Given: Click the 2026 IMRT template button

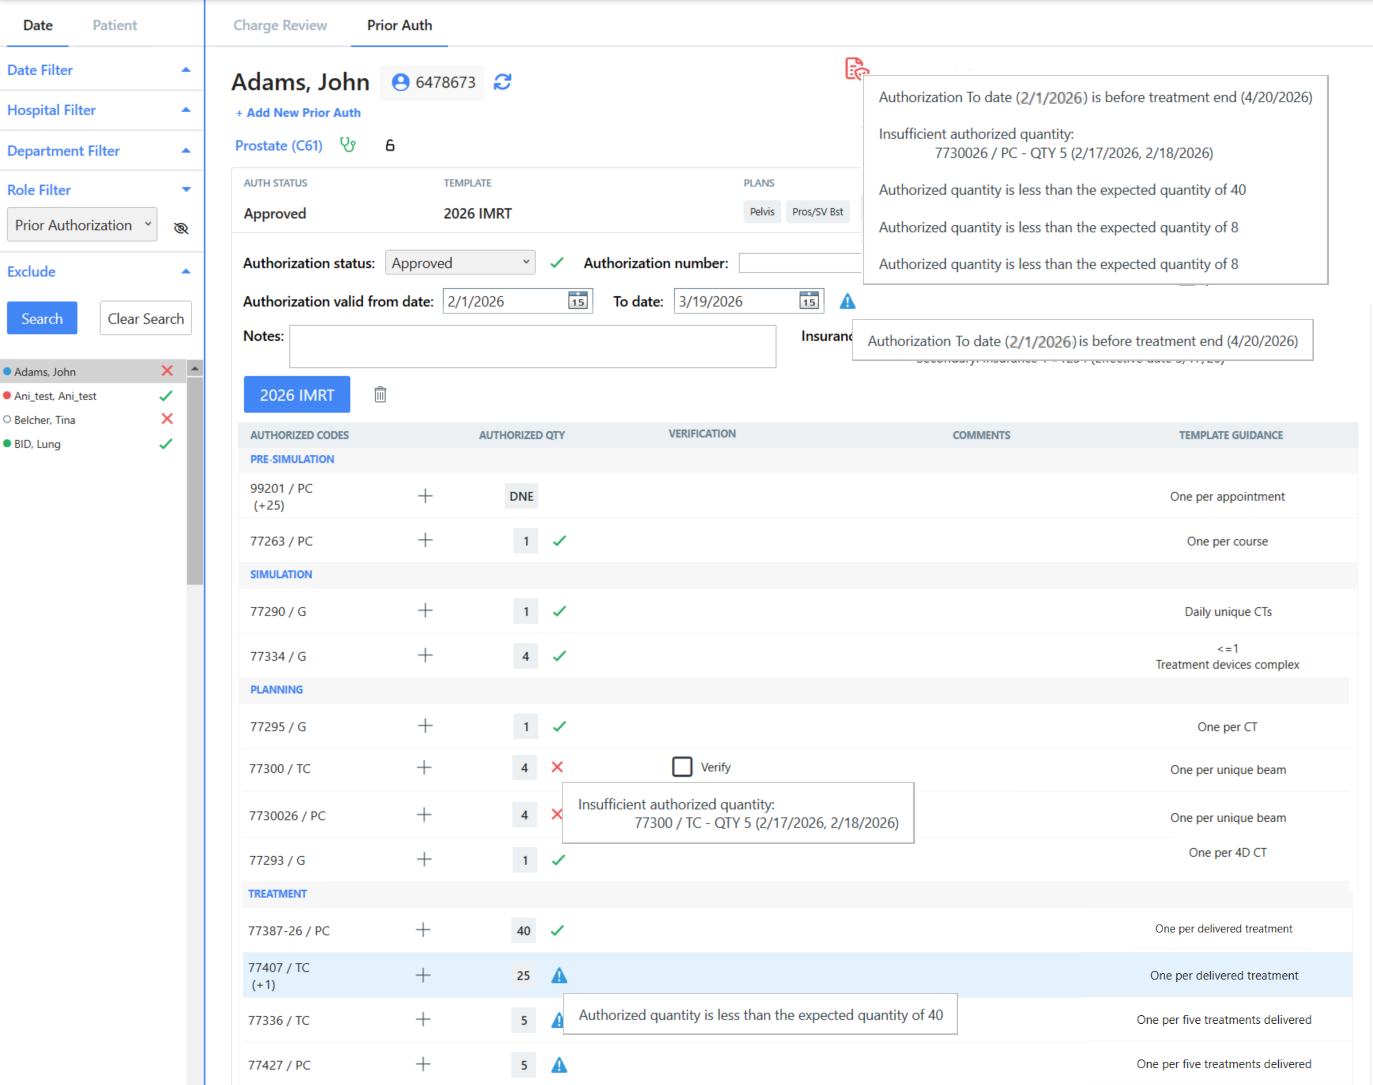Looking at the screenshot, I should click(x=297, y=395).
